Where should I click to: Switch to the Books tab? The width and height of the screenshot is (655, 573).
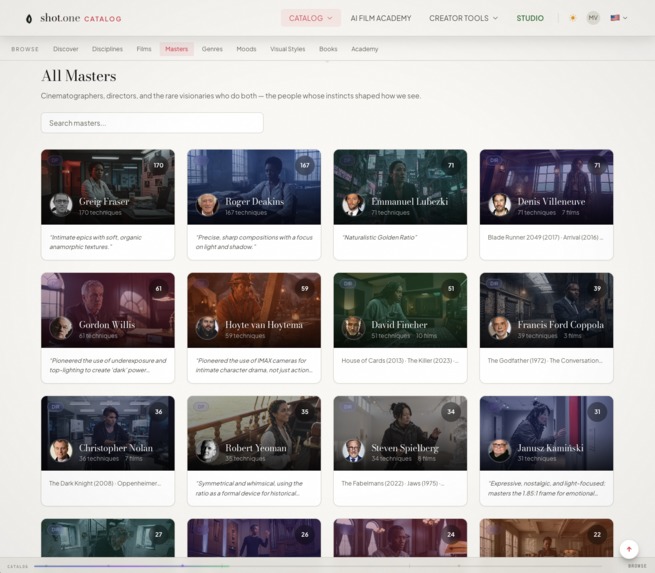point(328,49)
